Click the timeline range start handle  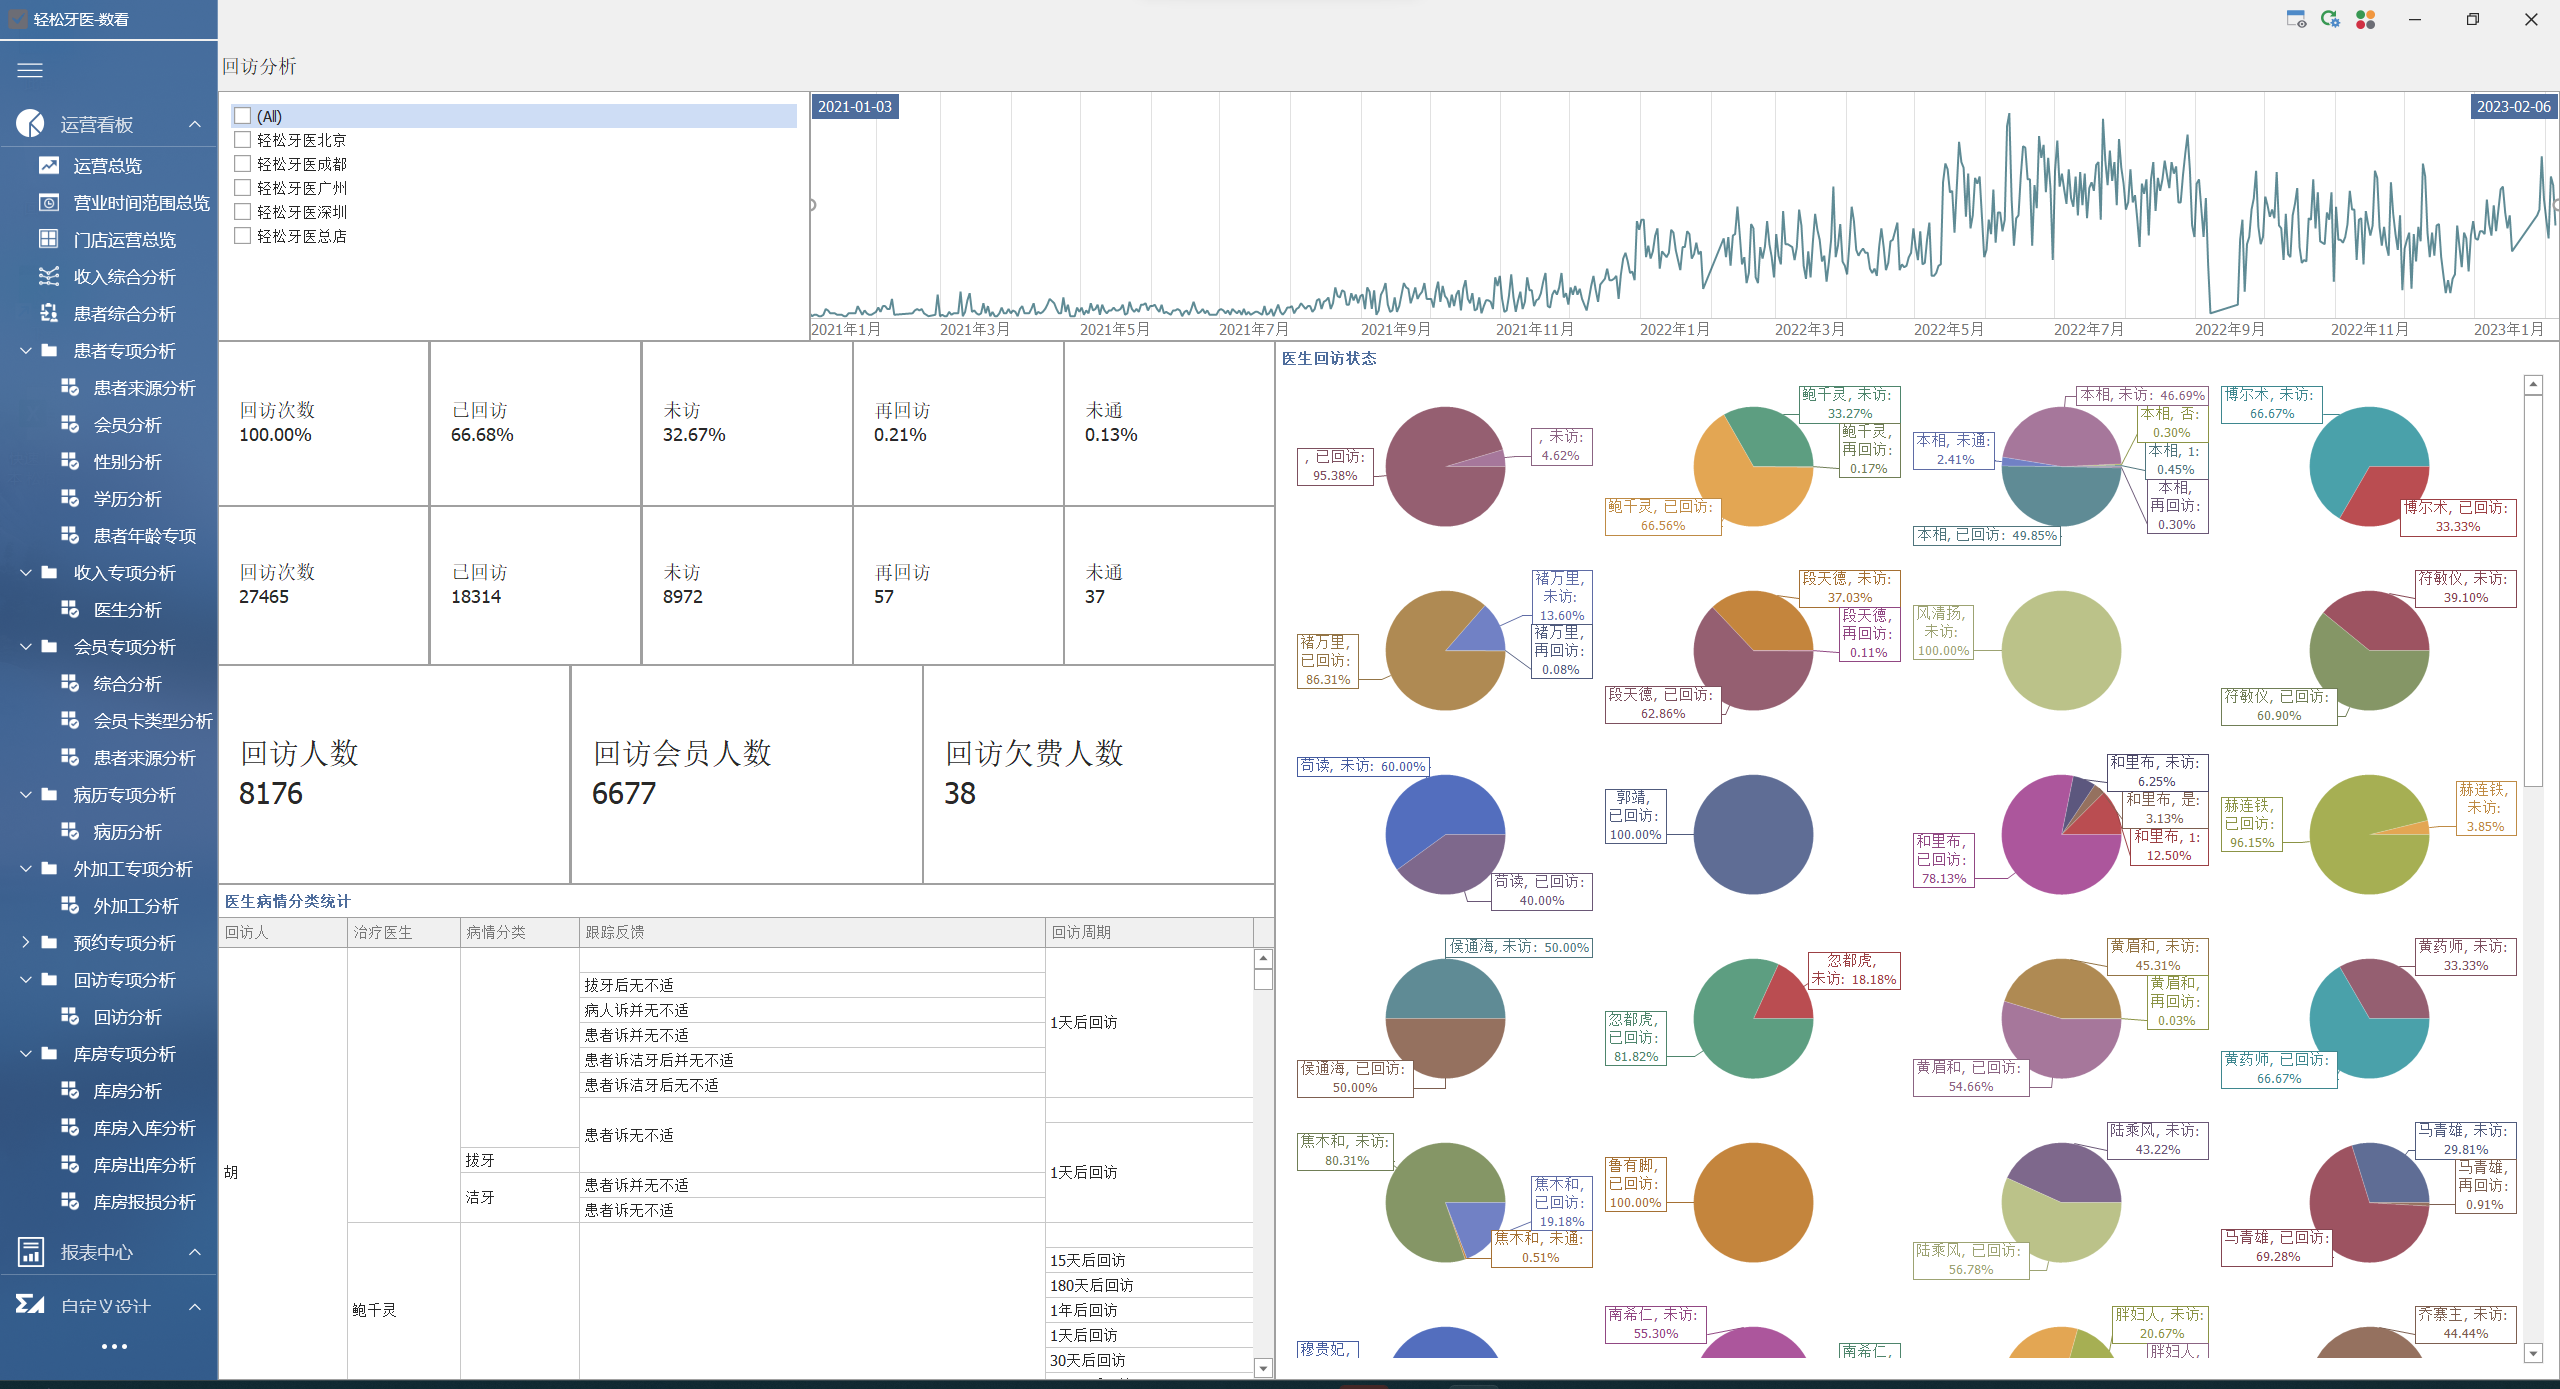(x=812, y=205)
